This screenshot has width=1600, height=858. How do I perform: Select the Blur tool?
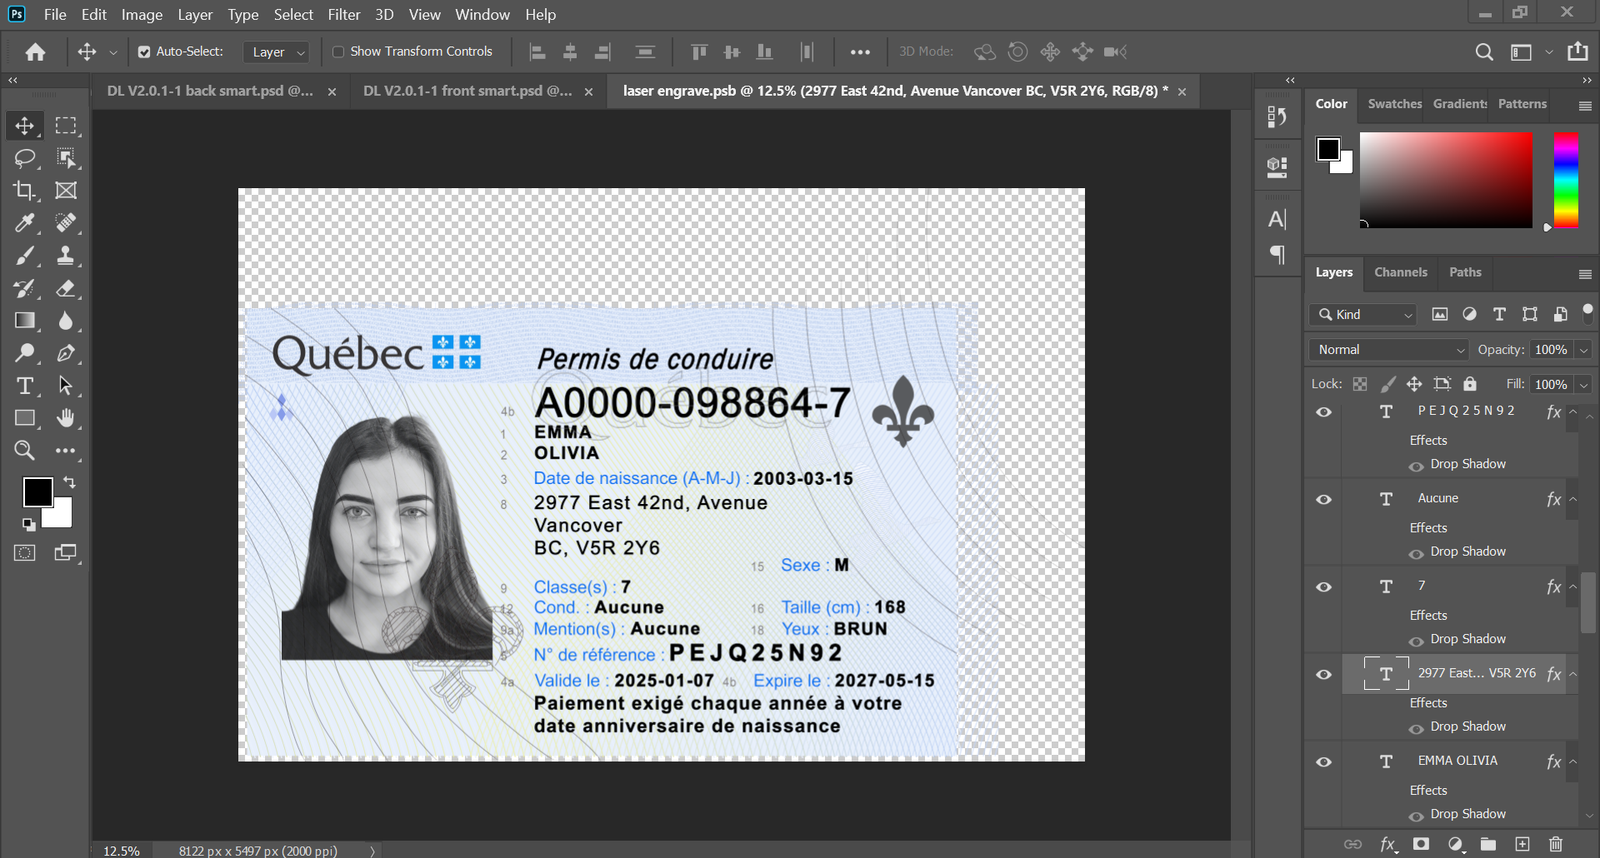pos(66,321)
